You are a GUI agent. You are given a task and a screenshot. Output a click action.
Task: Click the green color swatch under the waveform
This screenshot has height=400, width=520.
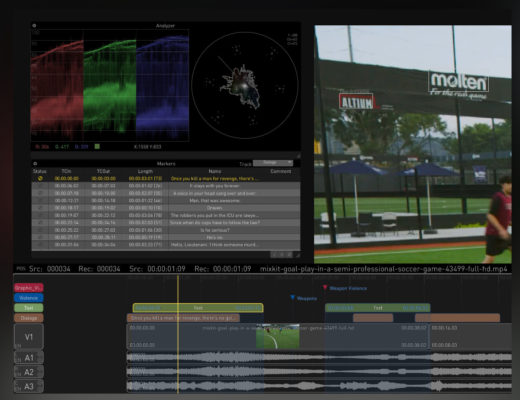coord(97,146)
